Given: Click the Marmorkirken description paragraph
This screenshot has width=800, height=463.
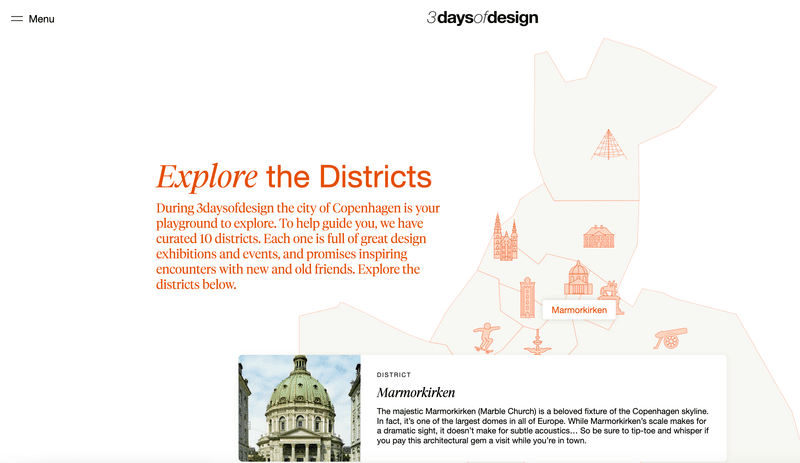Looking at the screenshot, I should click(x=543, y=426).
